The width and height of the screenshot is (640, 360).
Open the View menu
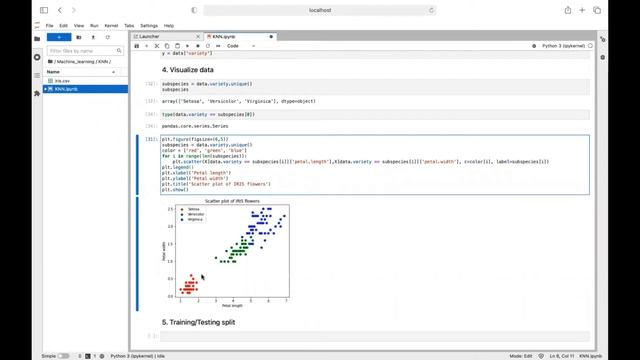point(79,26)
